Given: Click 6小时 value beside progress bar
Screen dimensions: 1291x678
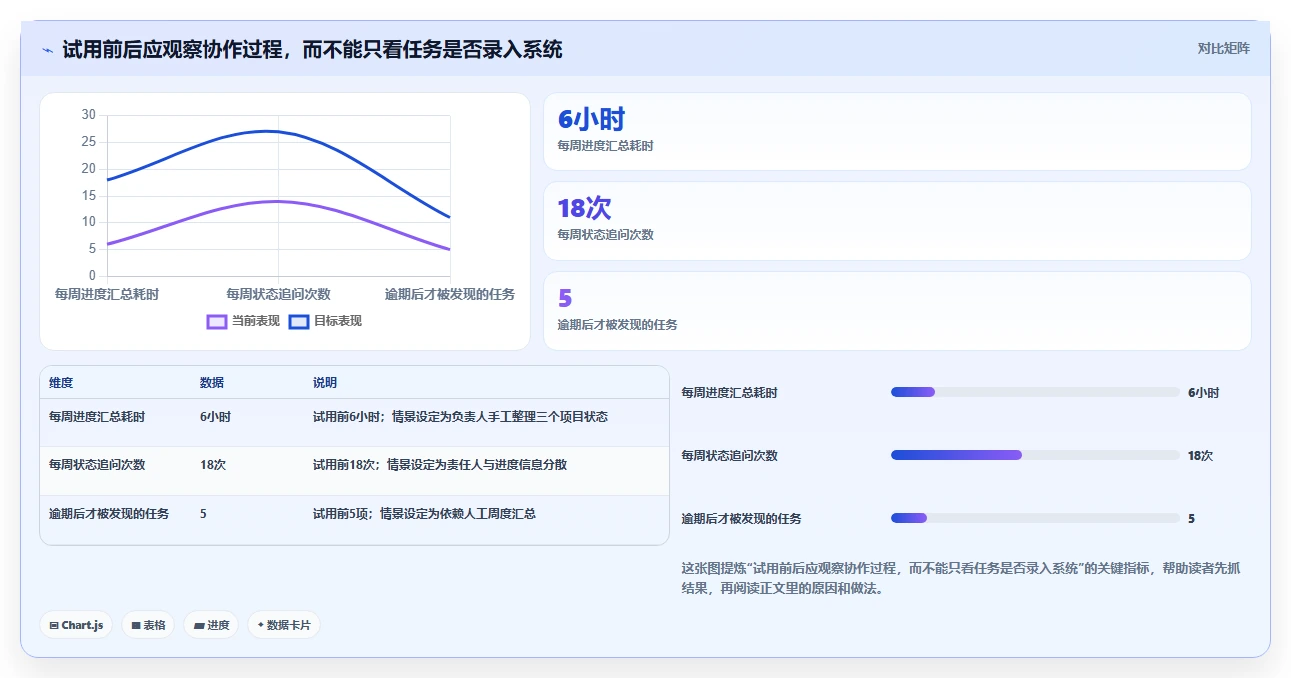Looking at the screenshot, I should (1203, 392).
